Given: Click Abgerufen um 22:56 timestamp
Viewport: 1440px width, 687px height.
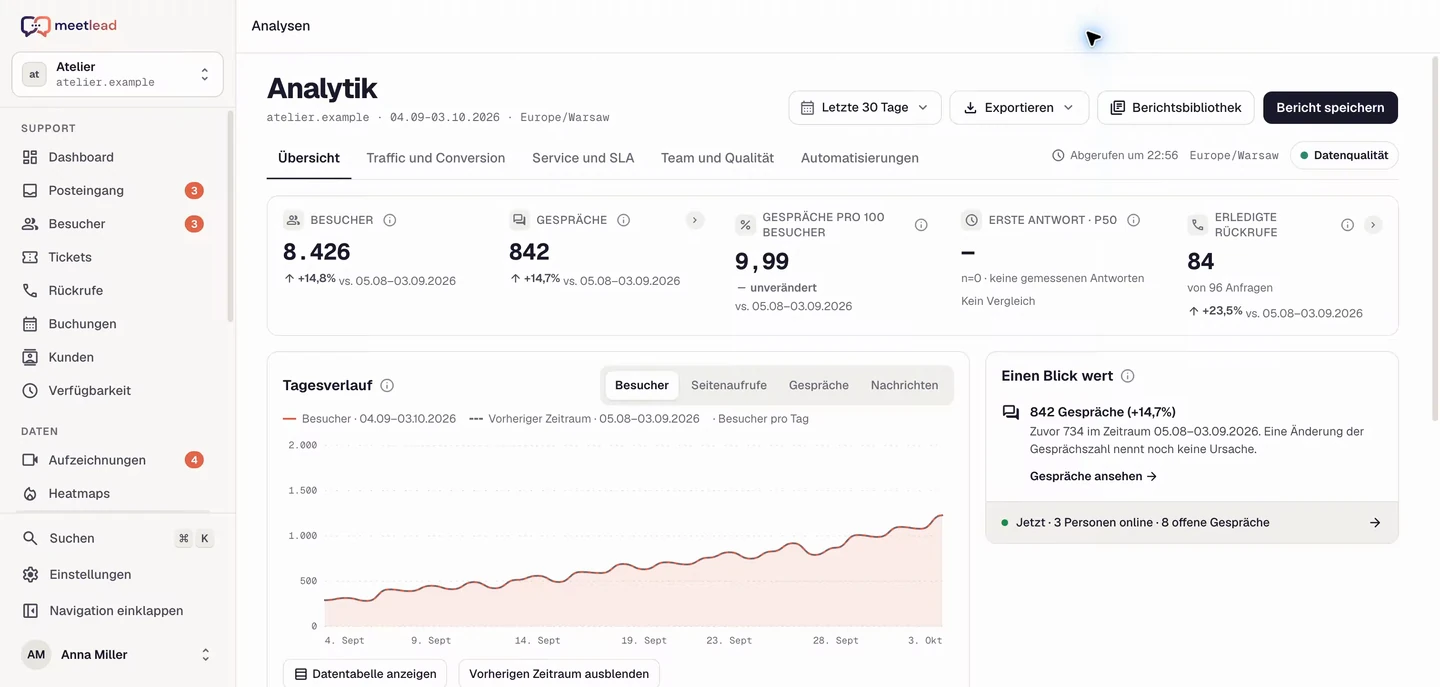Looking at the screenshot, I should 1115,156.
